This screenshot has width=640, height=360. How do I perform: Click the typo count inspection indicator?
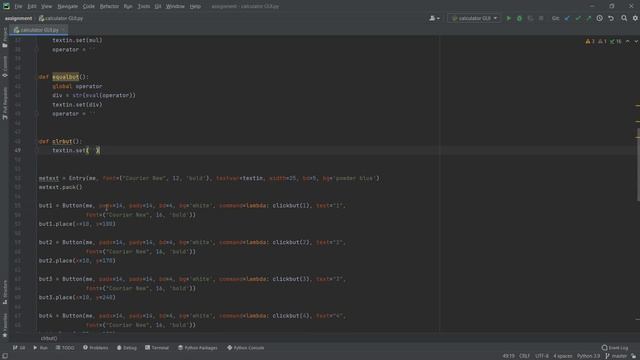coord(616,41)
